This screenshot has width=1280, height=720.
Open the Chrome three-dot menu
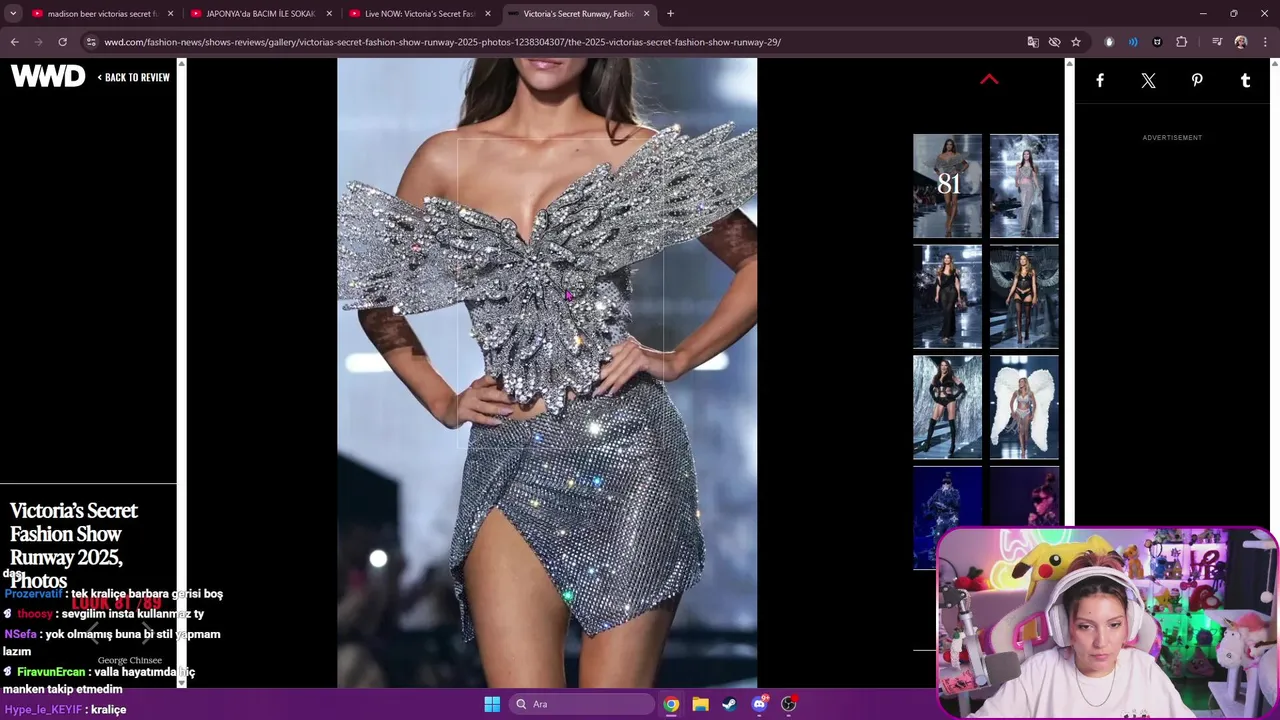click(1265, 42)
